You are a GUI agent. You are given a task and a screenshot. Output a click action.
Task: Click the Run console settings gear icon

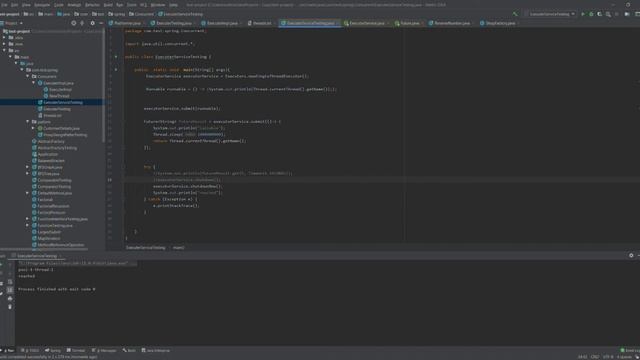[x=631, y=256]
